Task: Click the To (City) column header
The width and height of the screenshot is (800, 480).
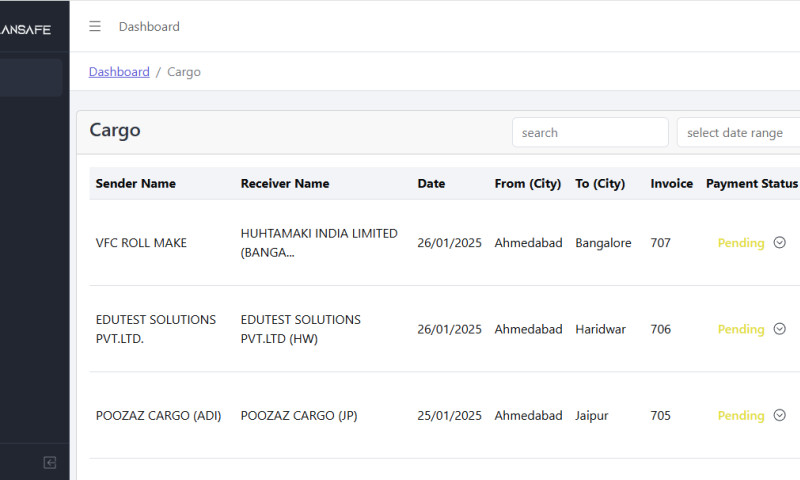Action: (600, 184)
